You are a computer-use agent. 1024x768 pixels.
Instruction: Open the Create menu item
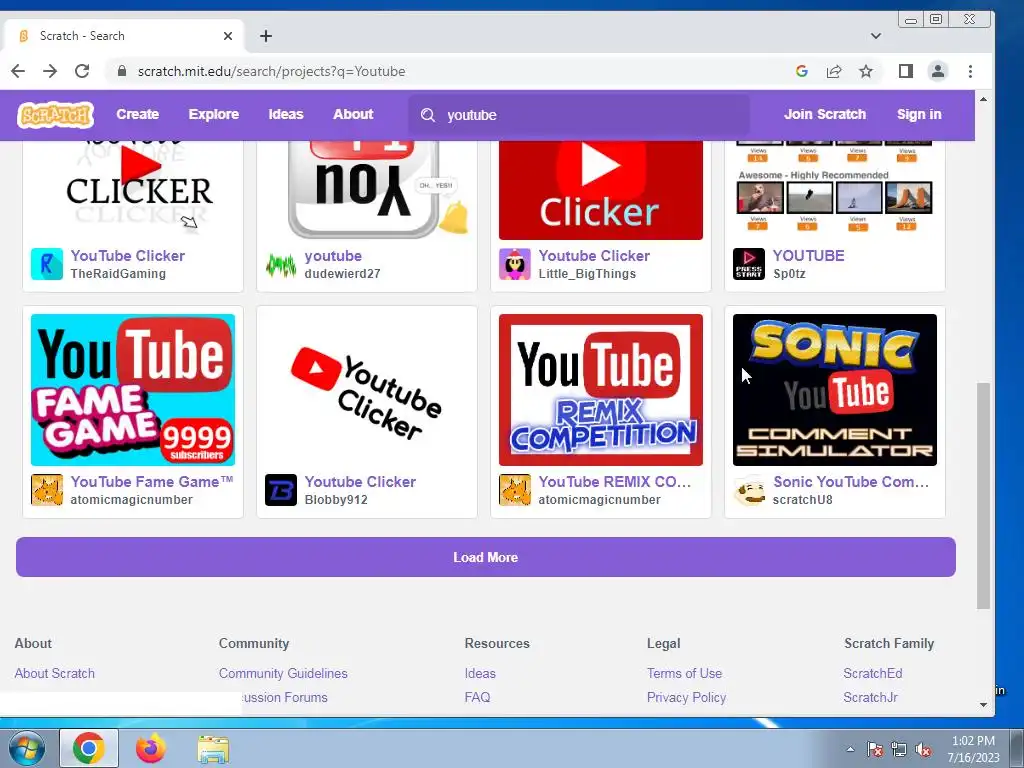point(138,114)
